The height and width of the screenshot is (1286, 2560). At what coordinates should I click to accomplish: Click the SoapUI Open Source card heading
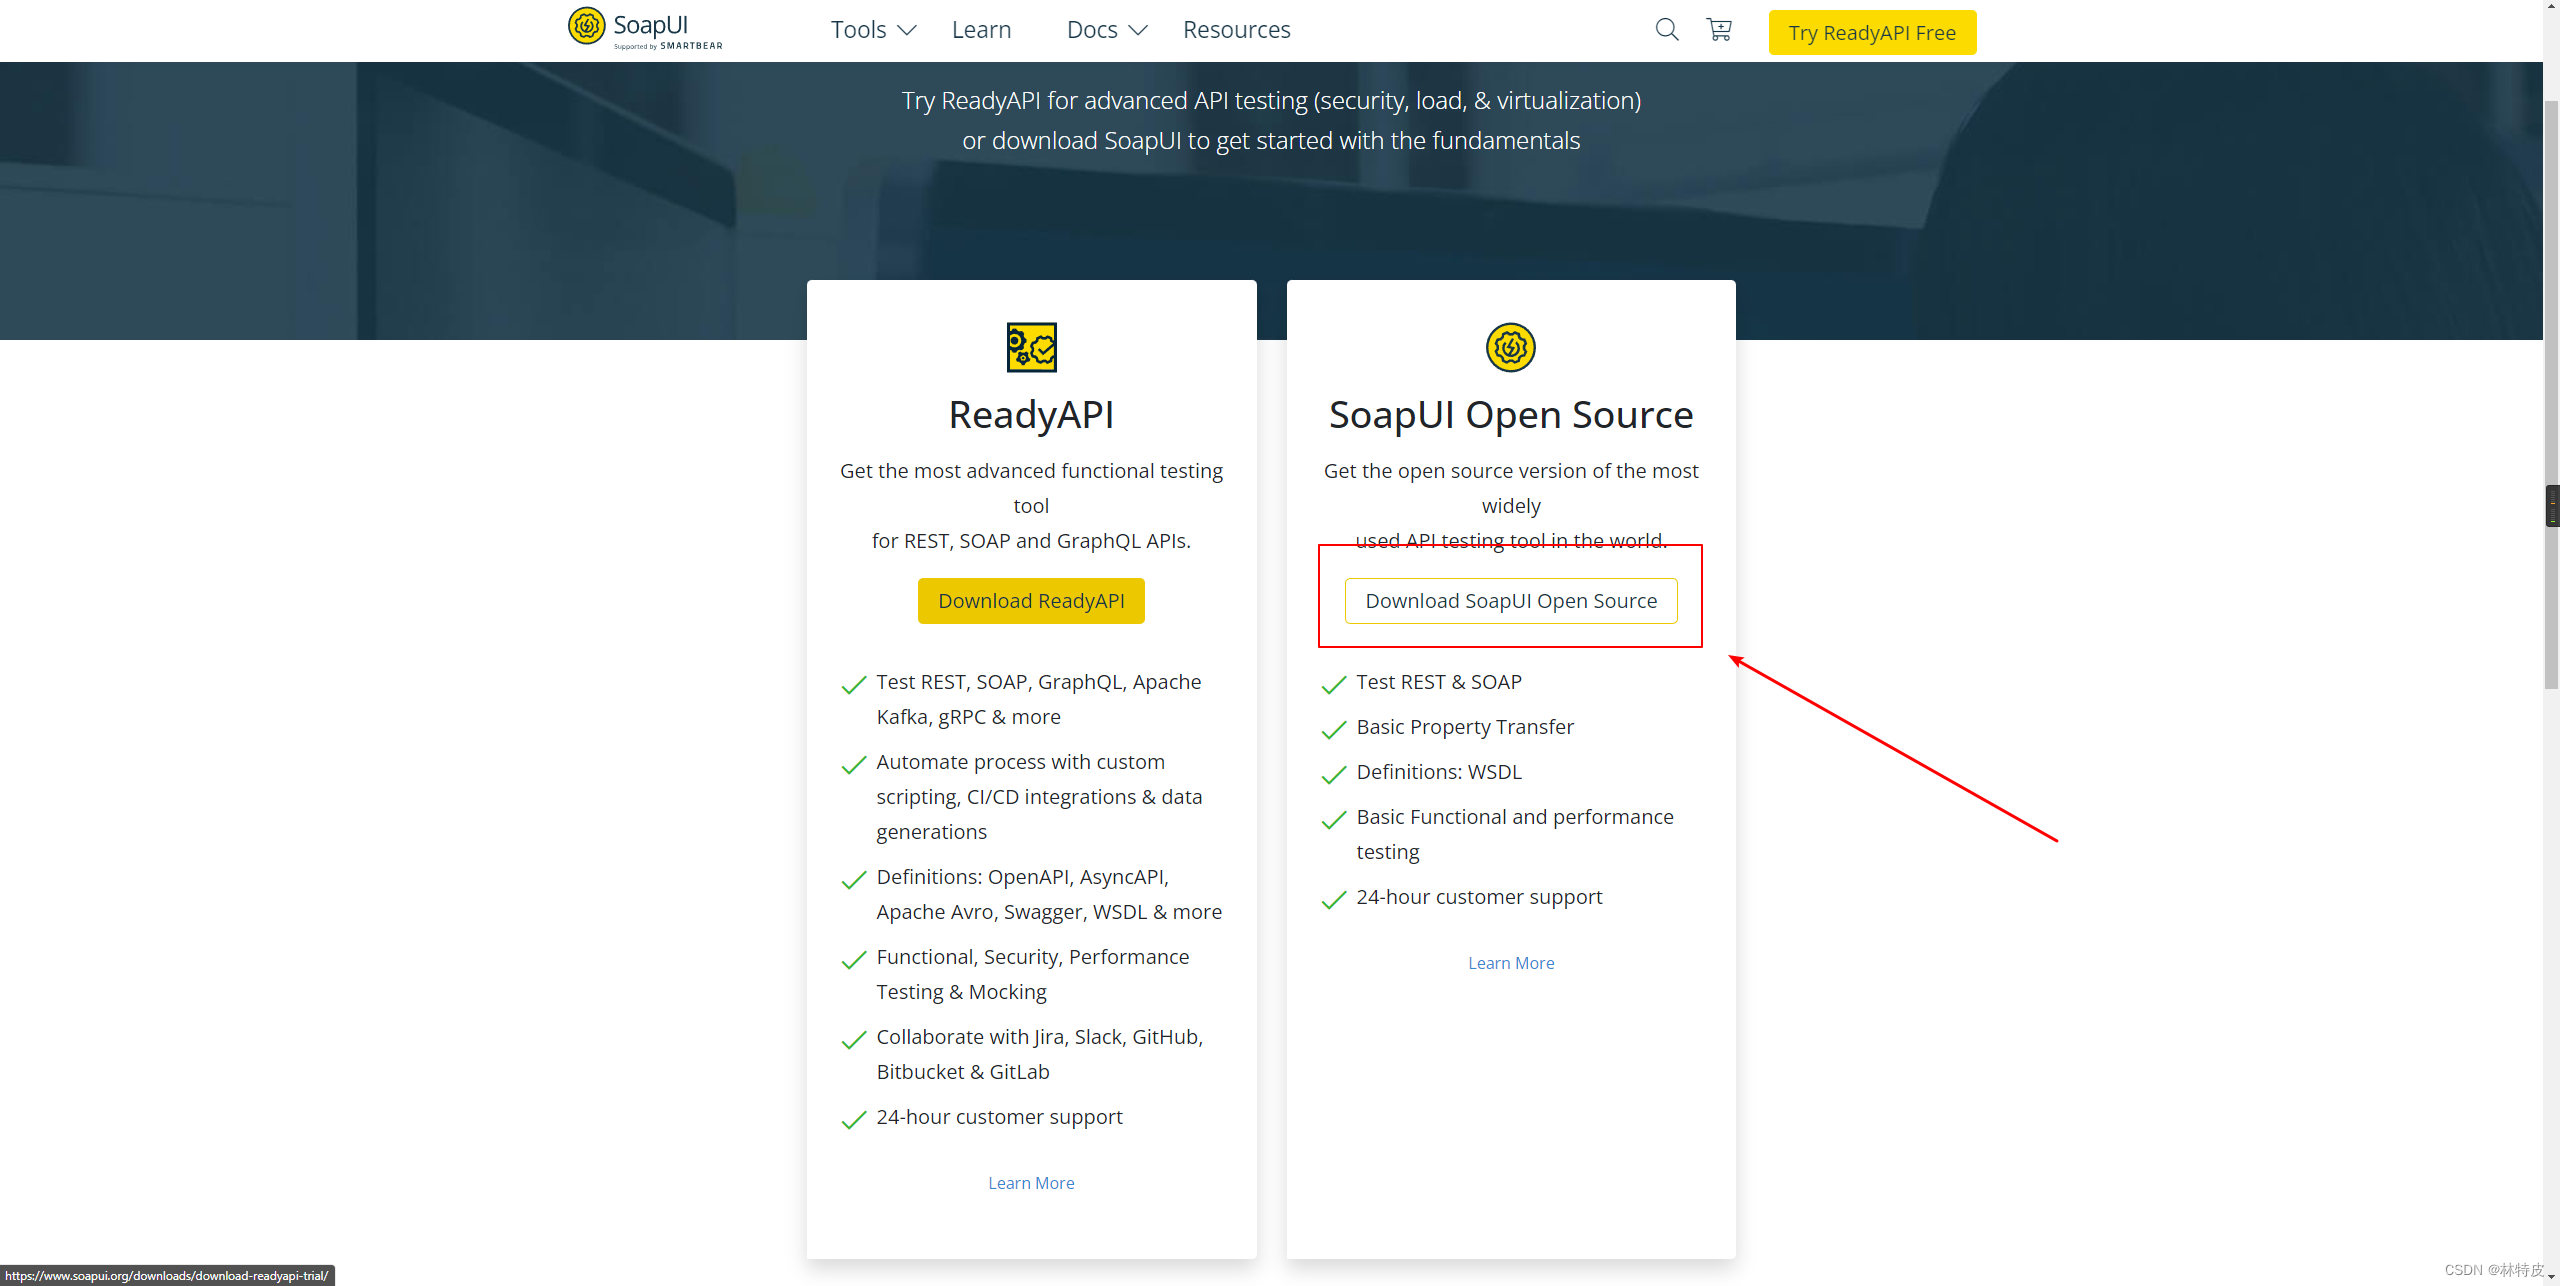point(1511,415)
